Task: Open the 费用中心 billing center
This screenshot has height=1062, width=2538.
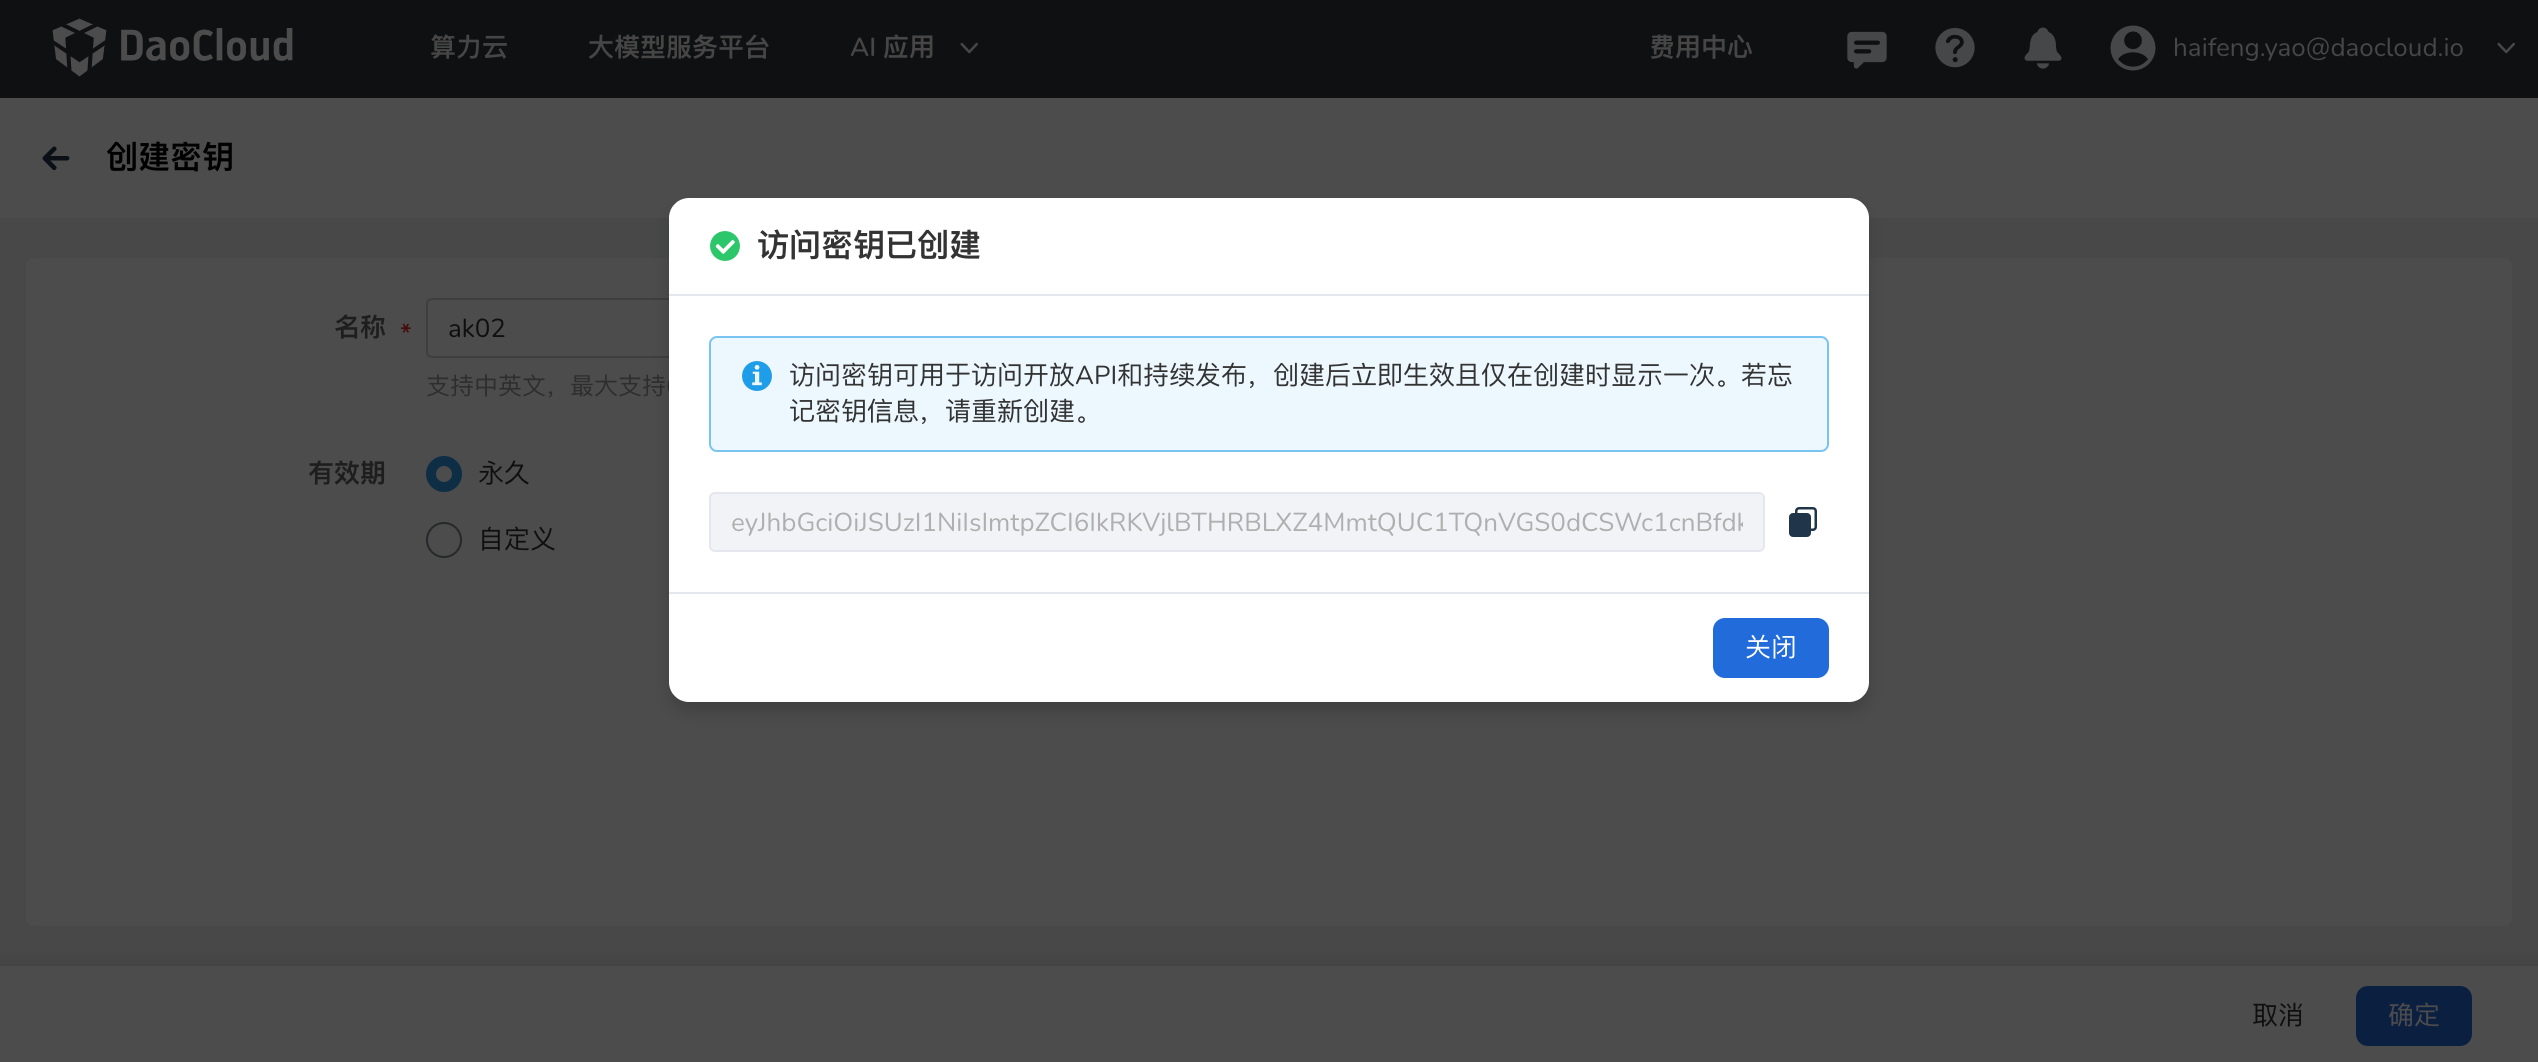Action: pos(1700,48)
